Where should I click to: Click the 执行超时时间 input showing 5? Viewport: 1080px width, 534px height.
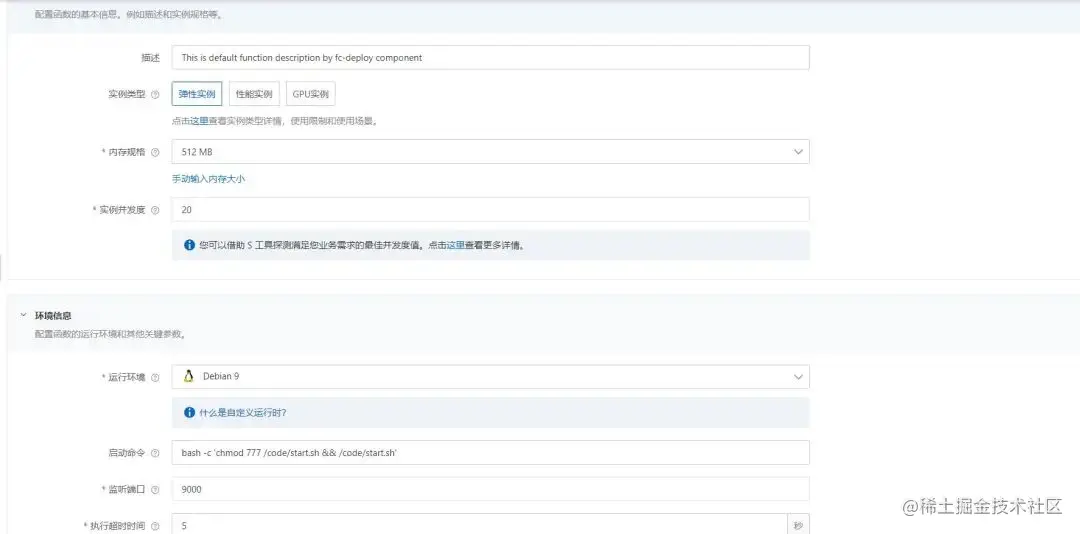pyautogui.click(x=479, y=525)
